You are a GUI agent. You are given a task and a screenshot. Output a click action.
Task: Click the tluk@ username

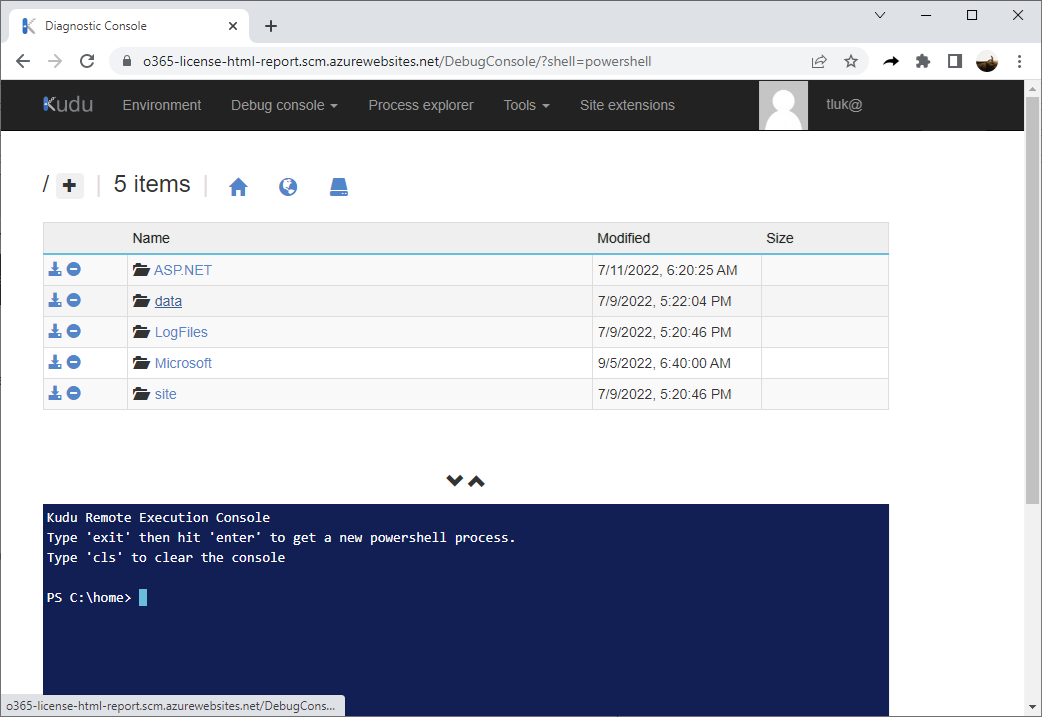tap(844, 104)
